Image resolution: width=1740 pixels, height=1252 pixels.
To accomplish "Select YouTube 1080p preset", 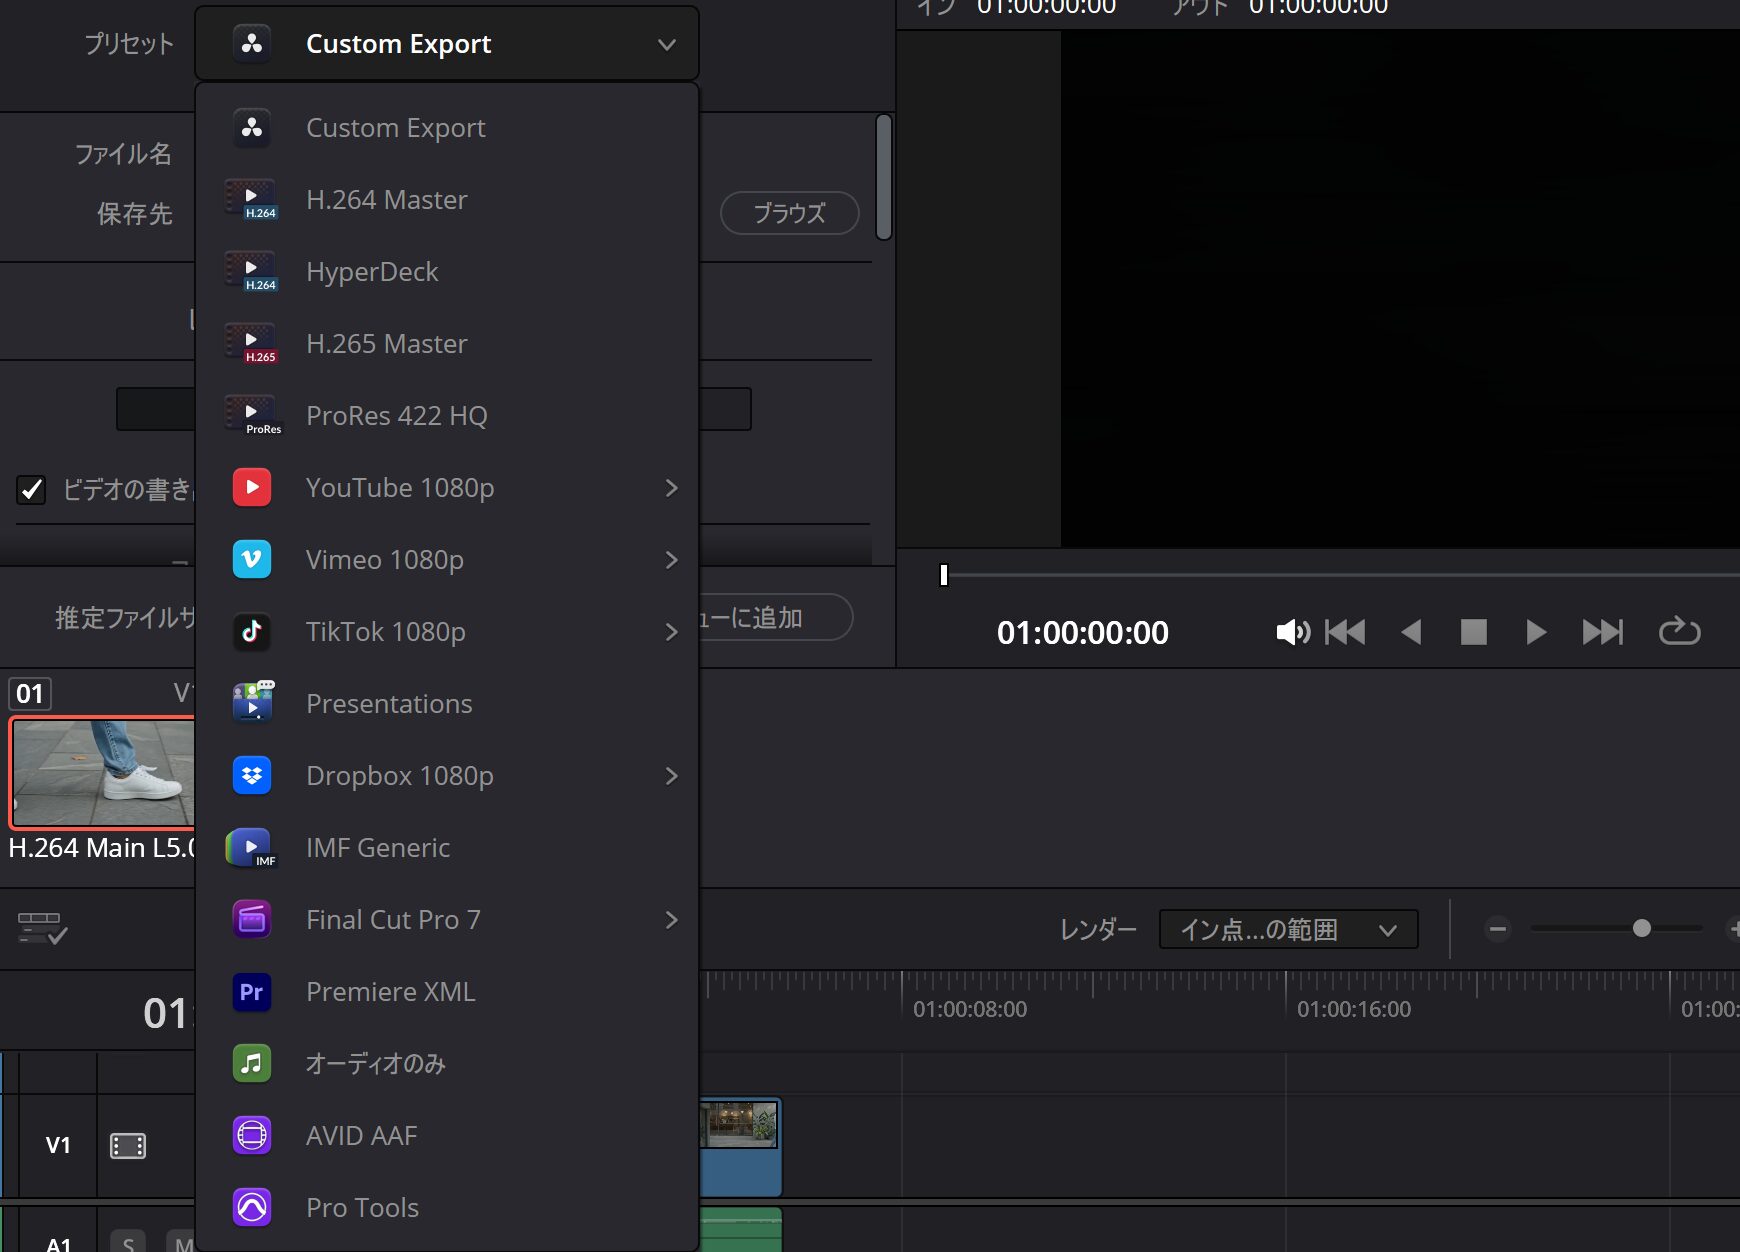I will (446, 488).
